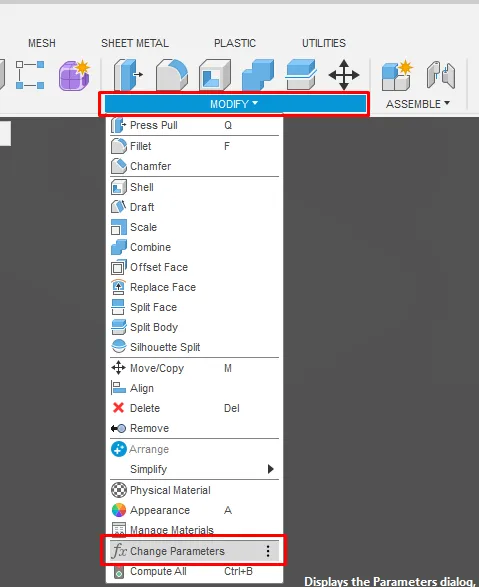The image size is (479, 587).
Task: Click the Draft menu icon
Action: pos(118,206)
